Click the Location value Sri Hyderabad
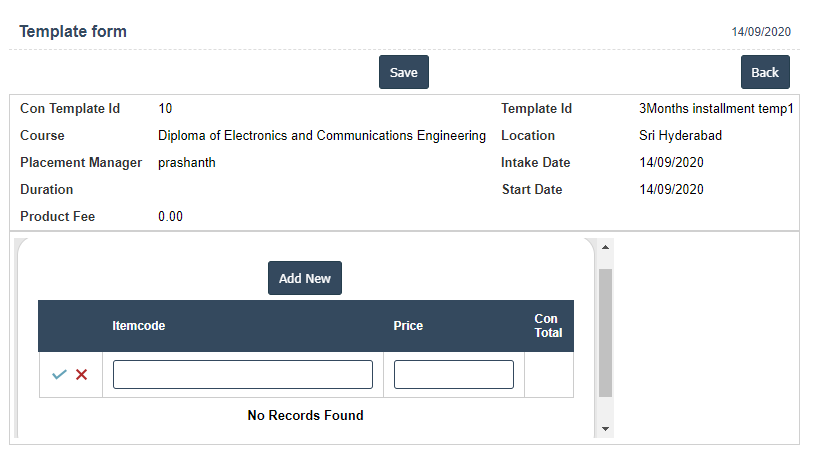Image resolution: width=813 pixels, height=462 pixels. coord(680,135)
